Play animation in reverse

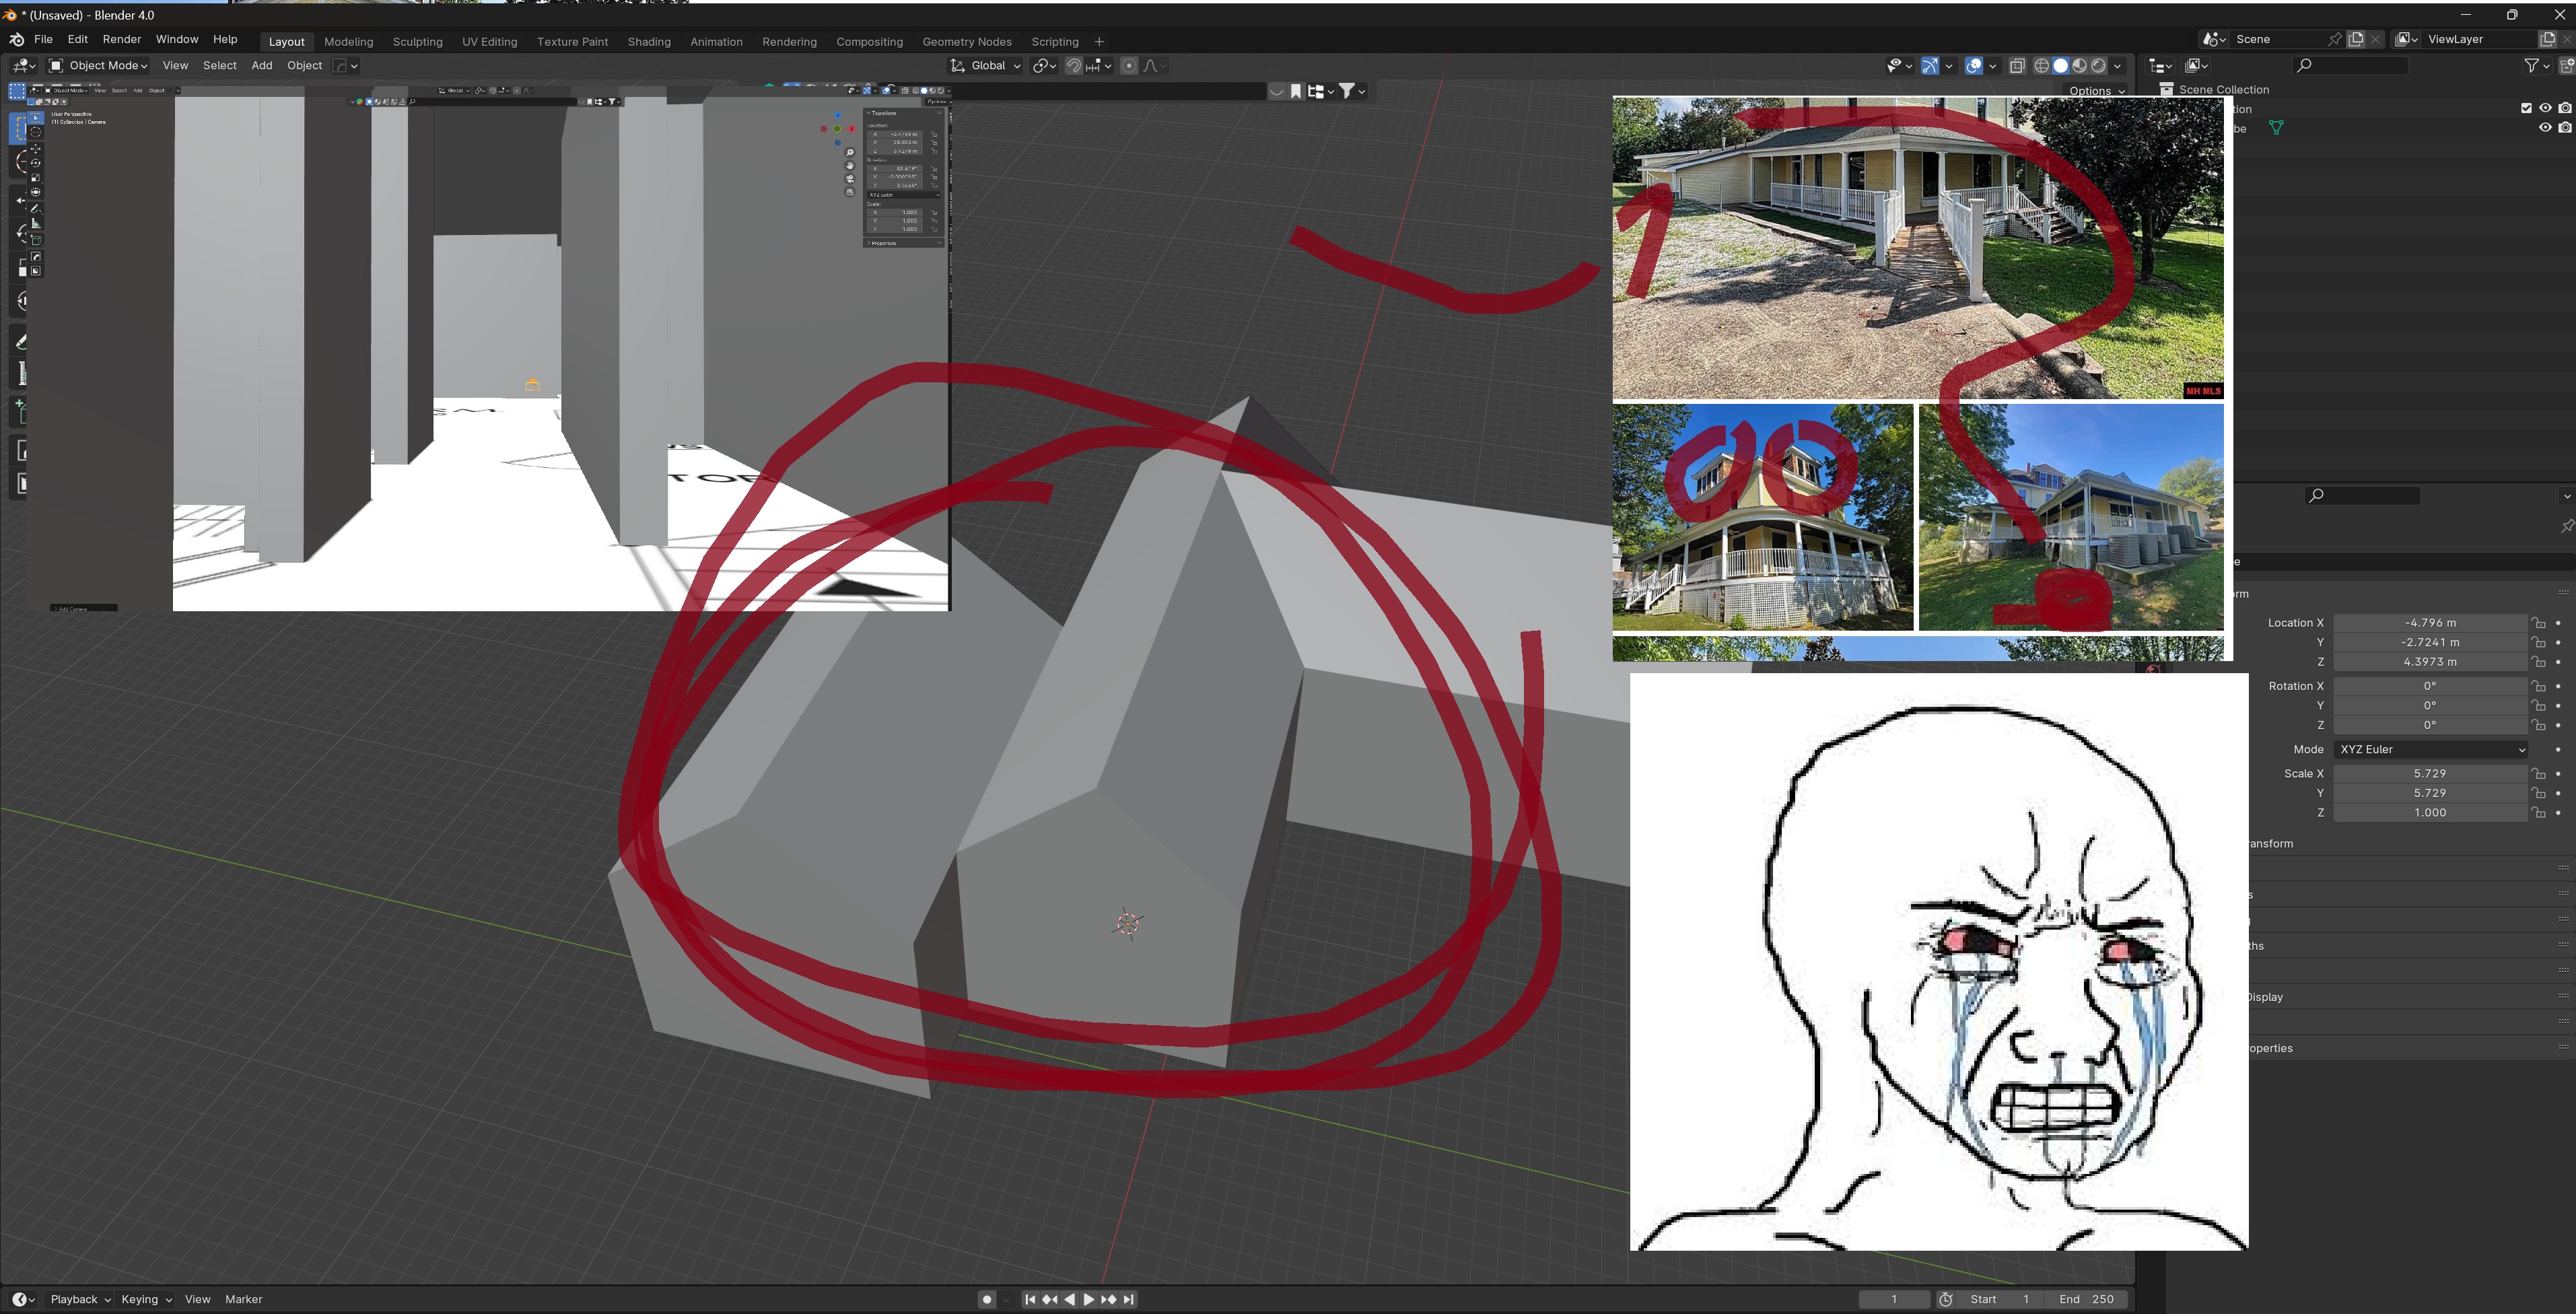pyautogui.click(x=1070, y=1299)
